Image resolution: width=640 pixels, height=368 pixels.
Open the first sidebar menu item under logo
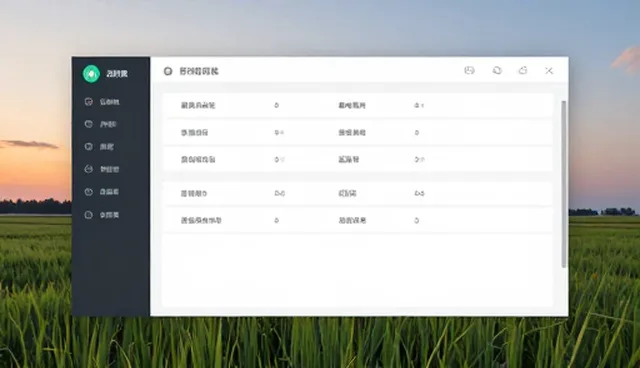pyautogui.click(x=102, y=102)
